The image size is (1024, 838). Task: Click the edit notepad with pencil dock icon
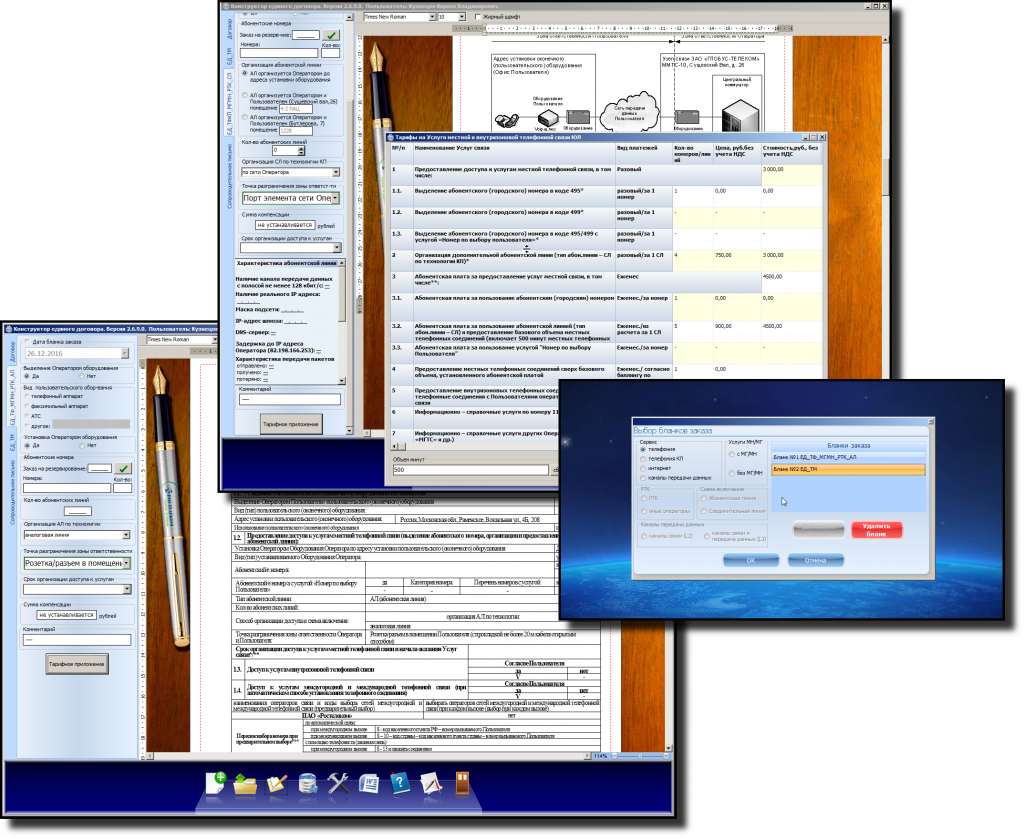pos(277,783)
